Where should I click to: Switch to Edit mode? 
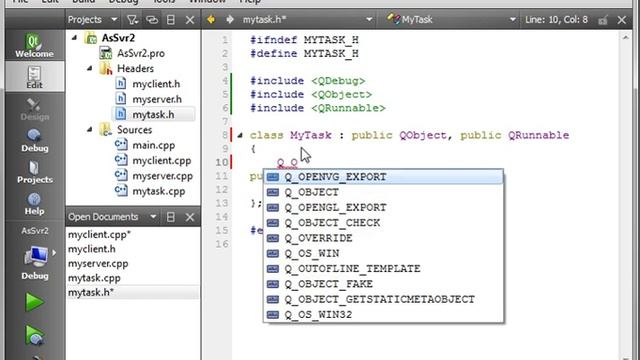[x=34, y=77]
